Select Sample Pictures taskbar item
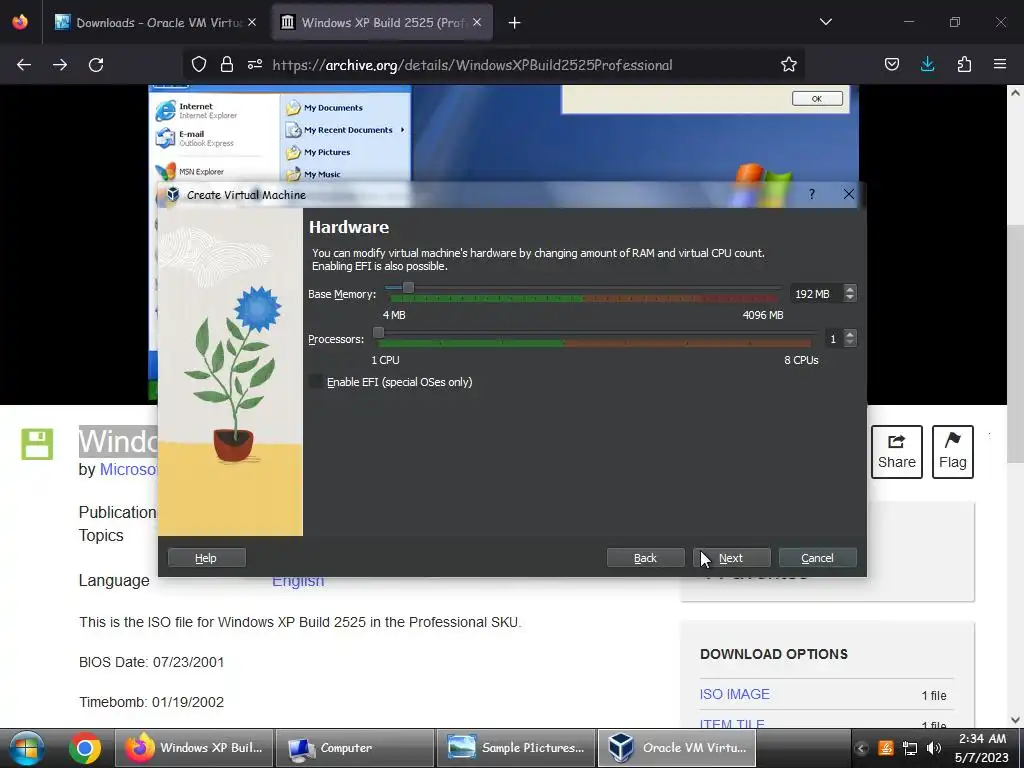Viewport: 1024px width, 768px height. coord(516,748)
